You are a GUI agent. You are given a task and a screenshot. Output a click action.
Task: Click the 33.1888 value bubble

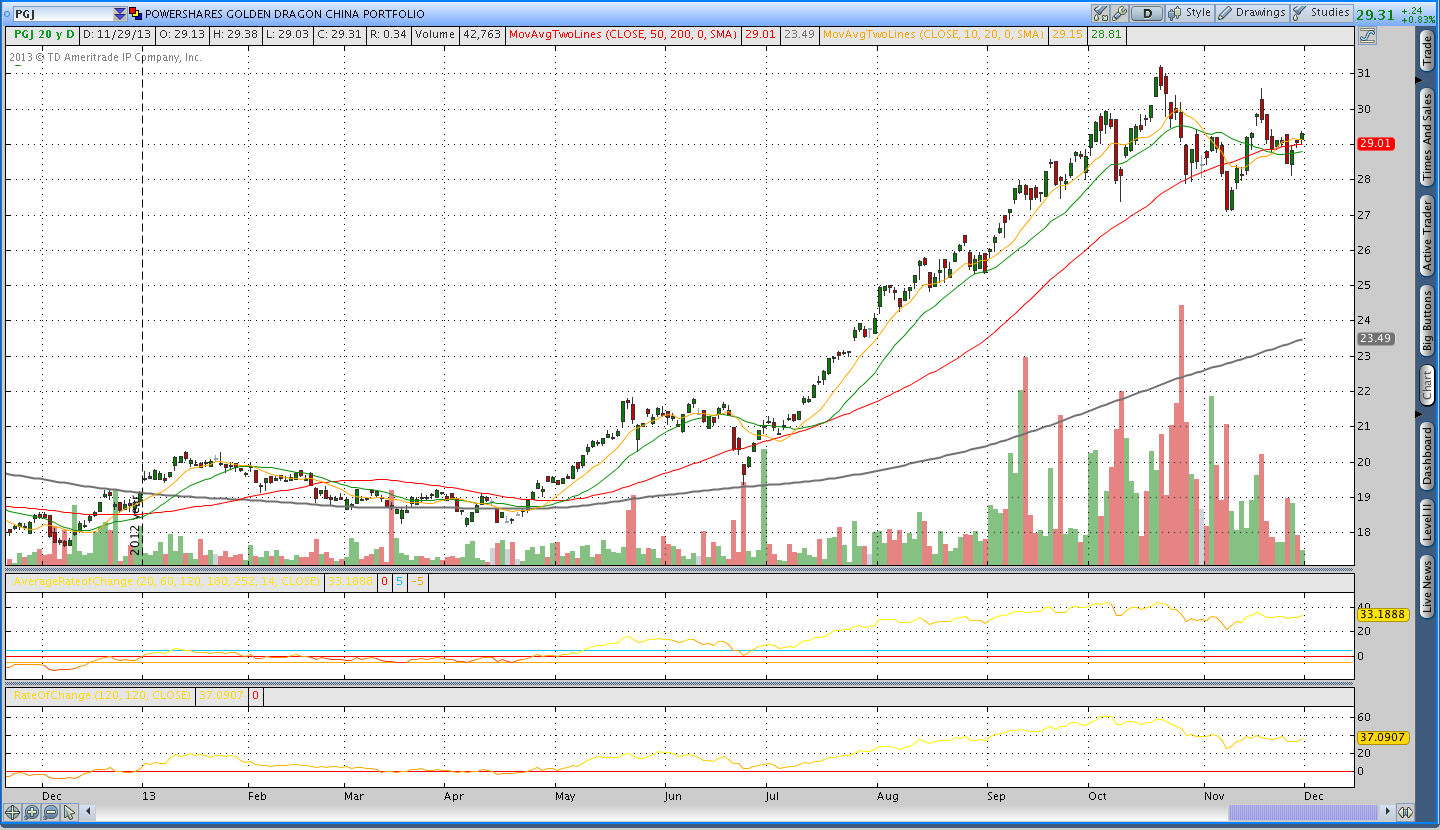coord(1384,615)
